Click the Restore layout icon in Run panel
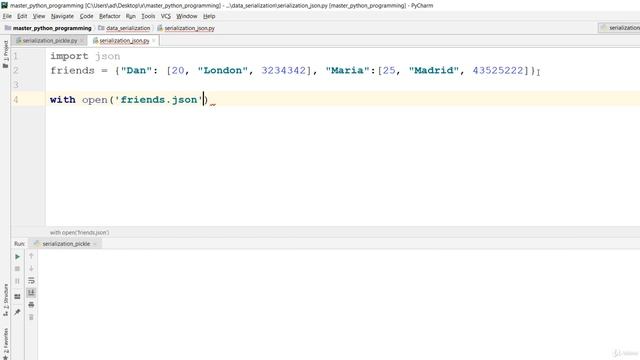This screenshot has width=640, height=360. [x=17, y=297]
